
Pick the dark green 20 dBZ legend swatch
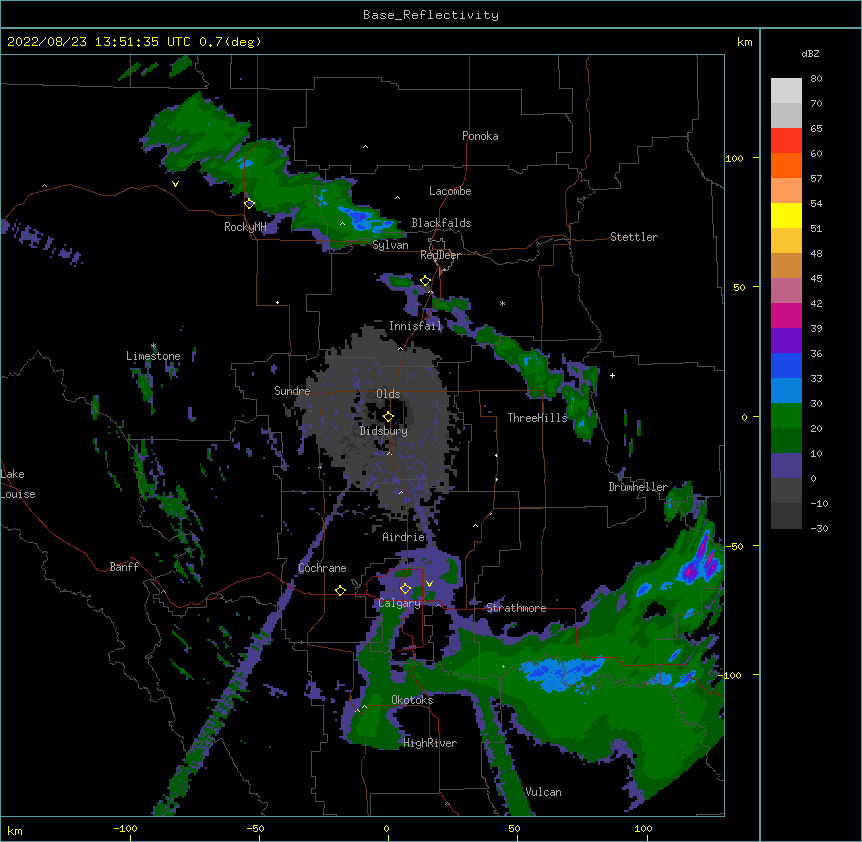point(786,440)
